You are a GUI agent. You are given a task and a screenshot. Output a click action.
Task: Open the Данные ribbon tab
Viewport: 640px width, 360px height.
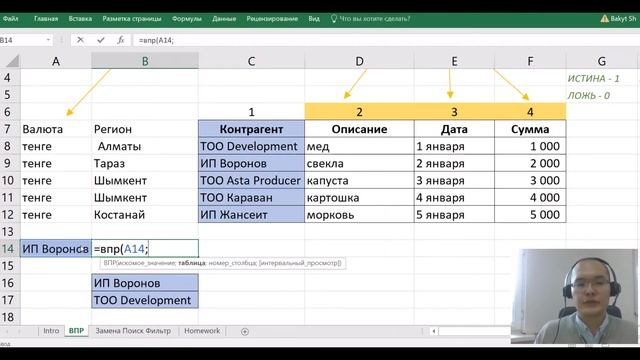tap(224, 19)
